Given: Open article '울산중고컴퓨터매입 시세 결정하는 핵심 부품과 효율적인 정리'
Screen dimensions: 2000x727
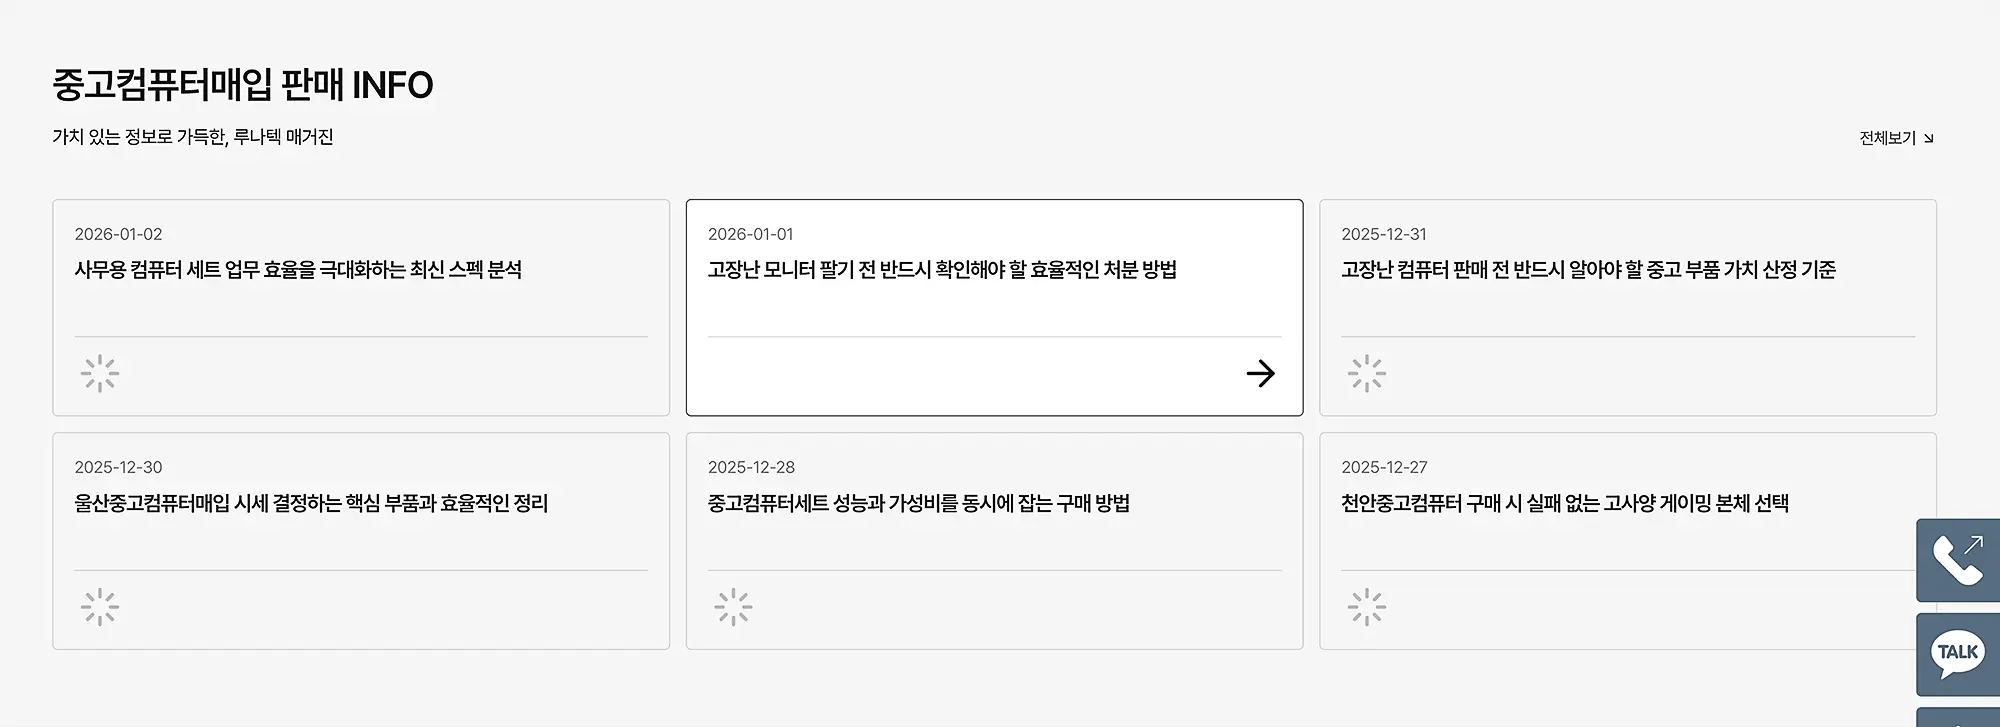Looking at the screenshot, I should tap(311, 503).
